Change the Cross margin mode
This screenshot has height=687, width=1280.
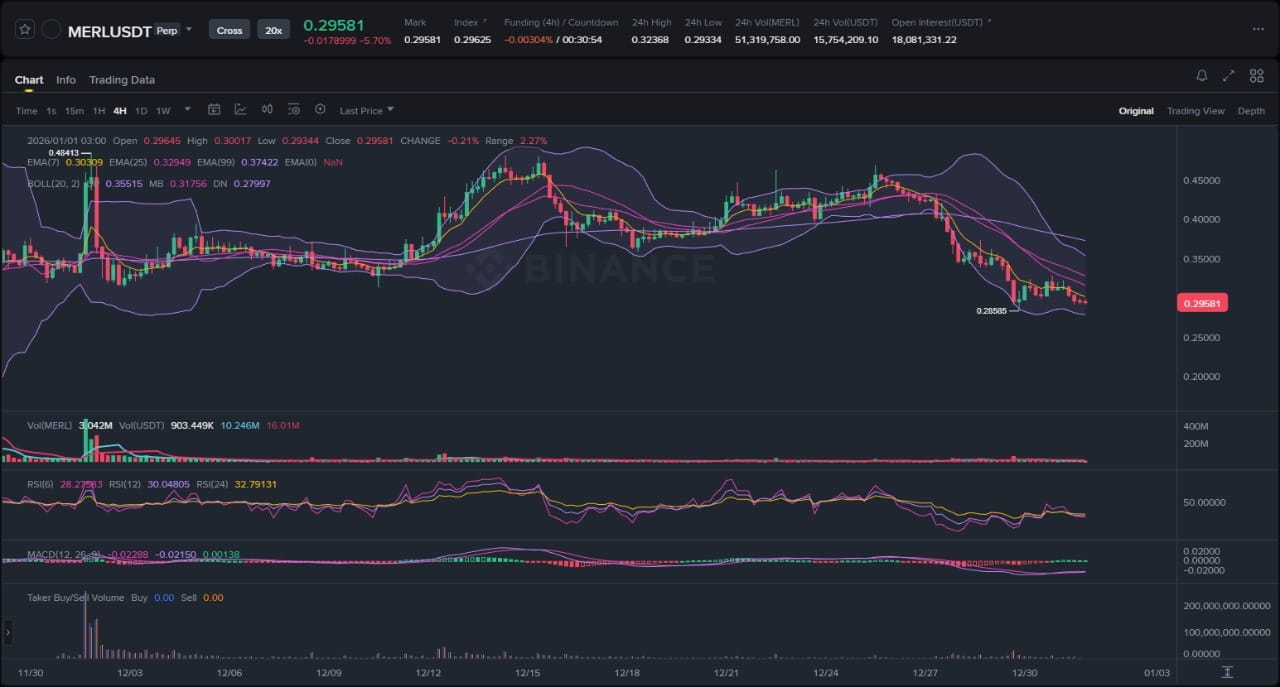coord(229,30)
